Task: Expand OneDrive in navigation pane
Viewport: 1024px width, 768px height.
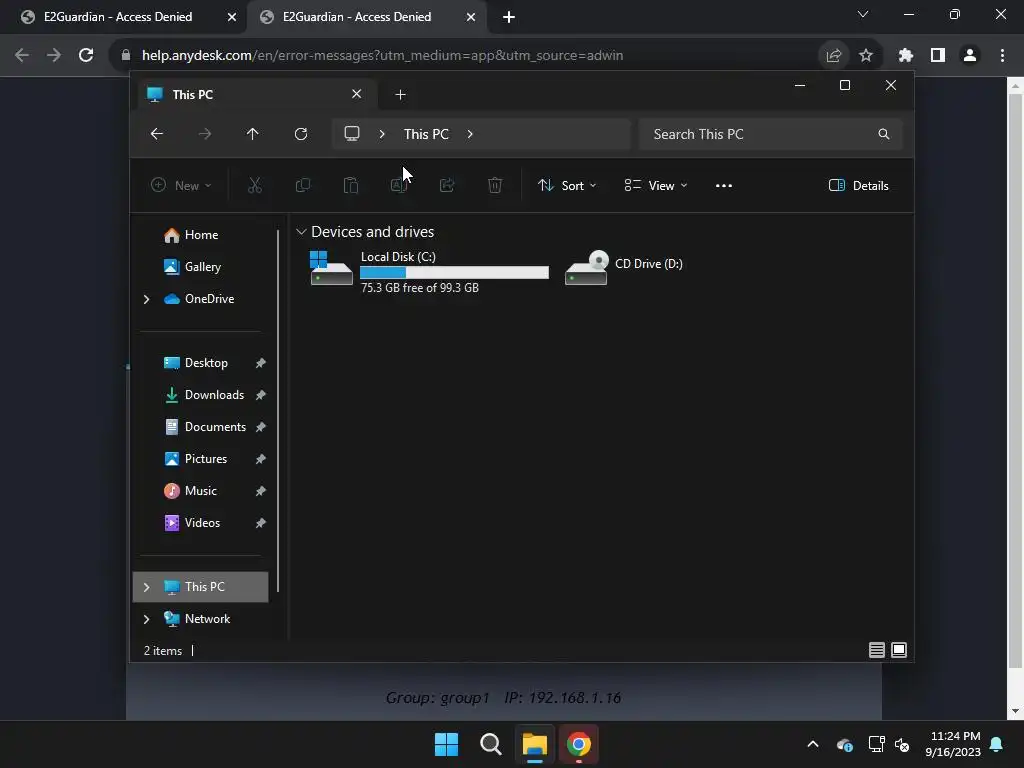Action: pos(146,299)
